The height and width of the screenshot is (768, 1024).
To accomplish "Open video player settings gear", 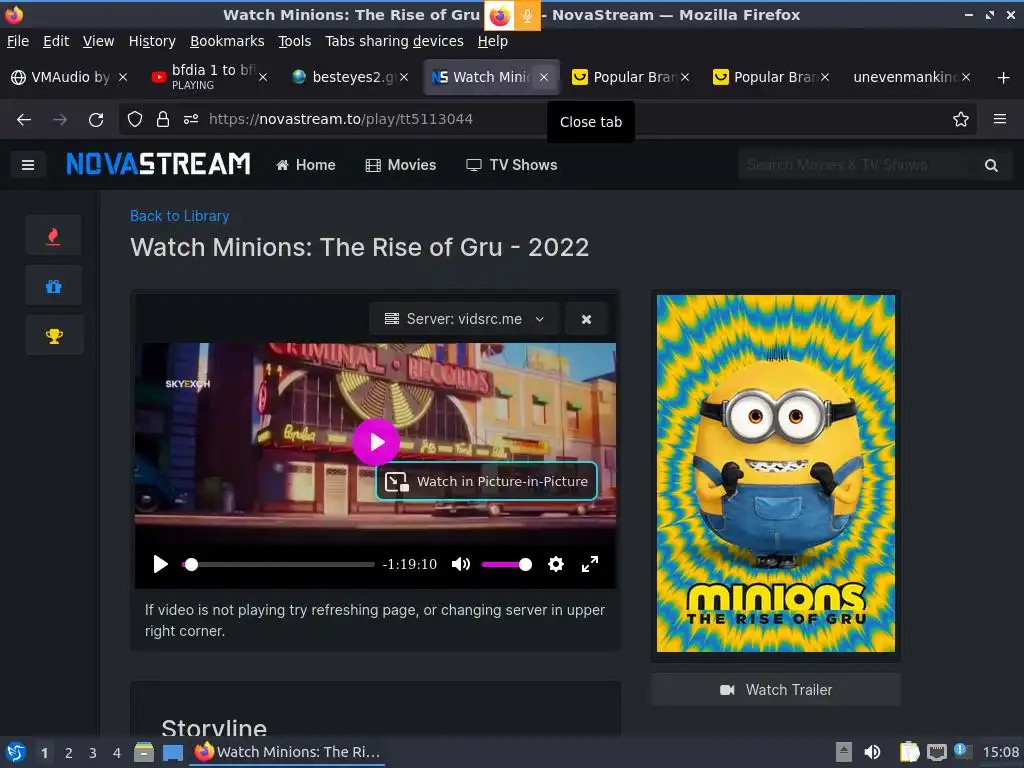I will [556, 564].
